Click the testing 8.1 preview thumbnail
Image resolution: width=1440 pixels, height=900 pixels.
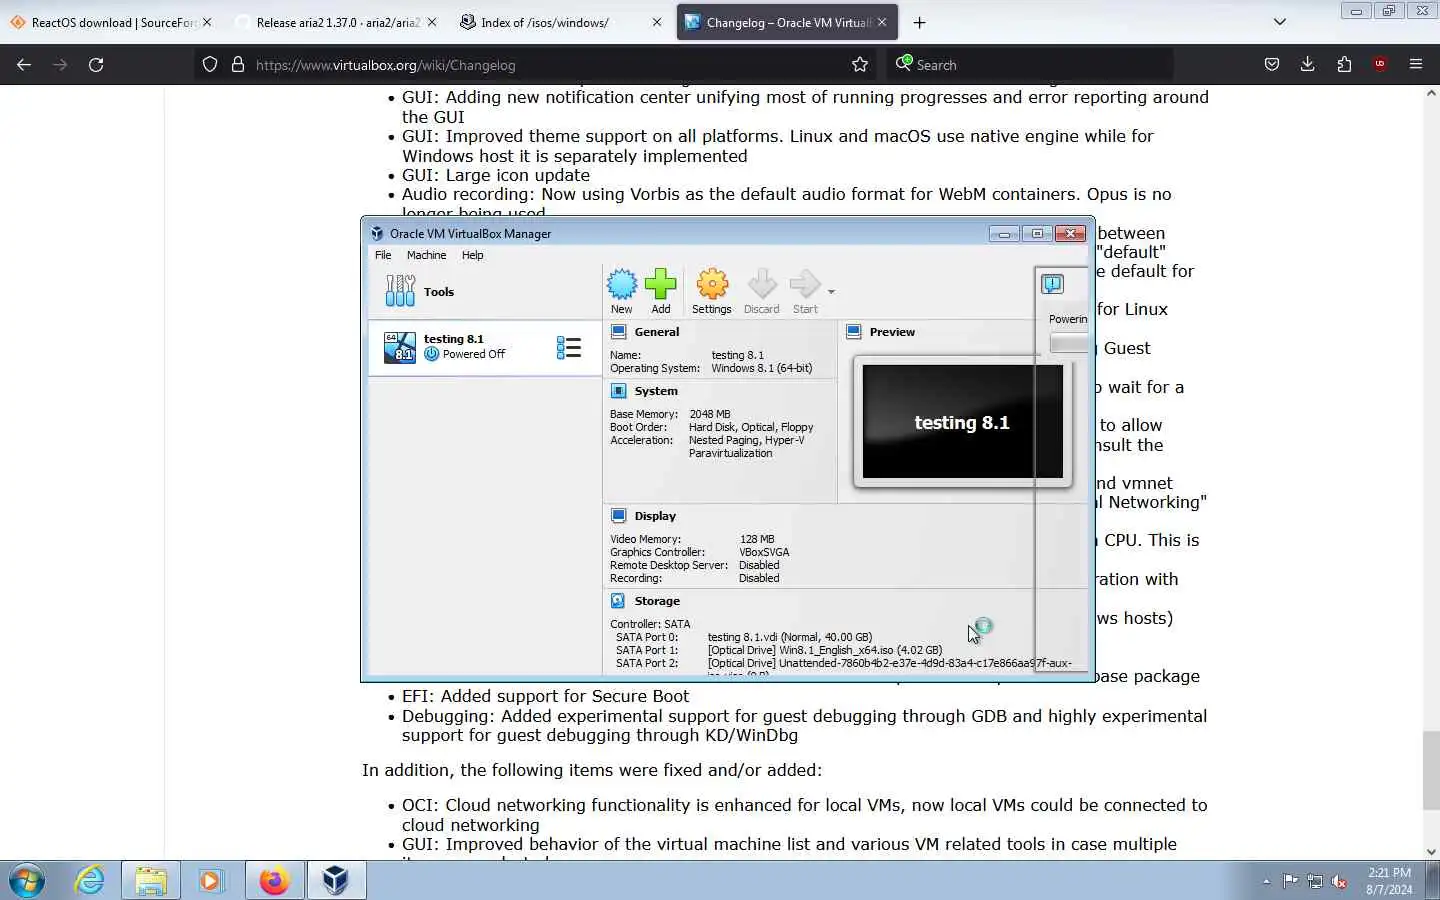[962, 422]
